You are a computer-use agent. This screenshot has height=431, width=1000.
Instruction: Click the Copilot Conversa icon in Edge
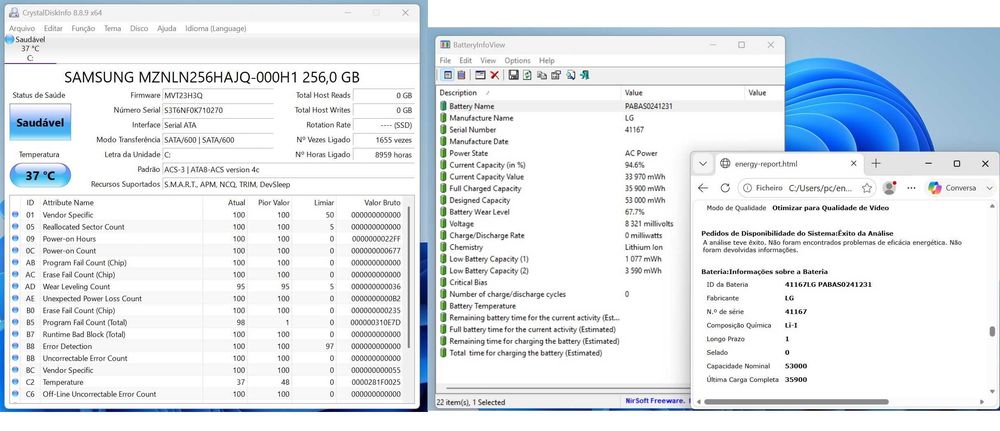(x=934, y=188)
